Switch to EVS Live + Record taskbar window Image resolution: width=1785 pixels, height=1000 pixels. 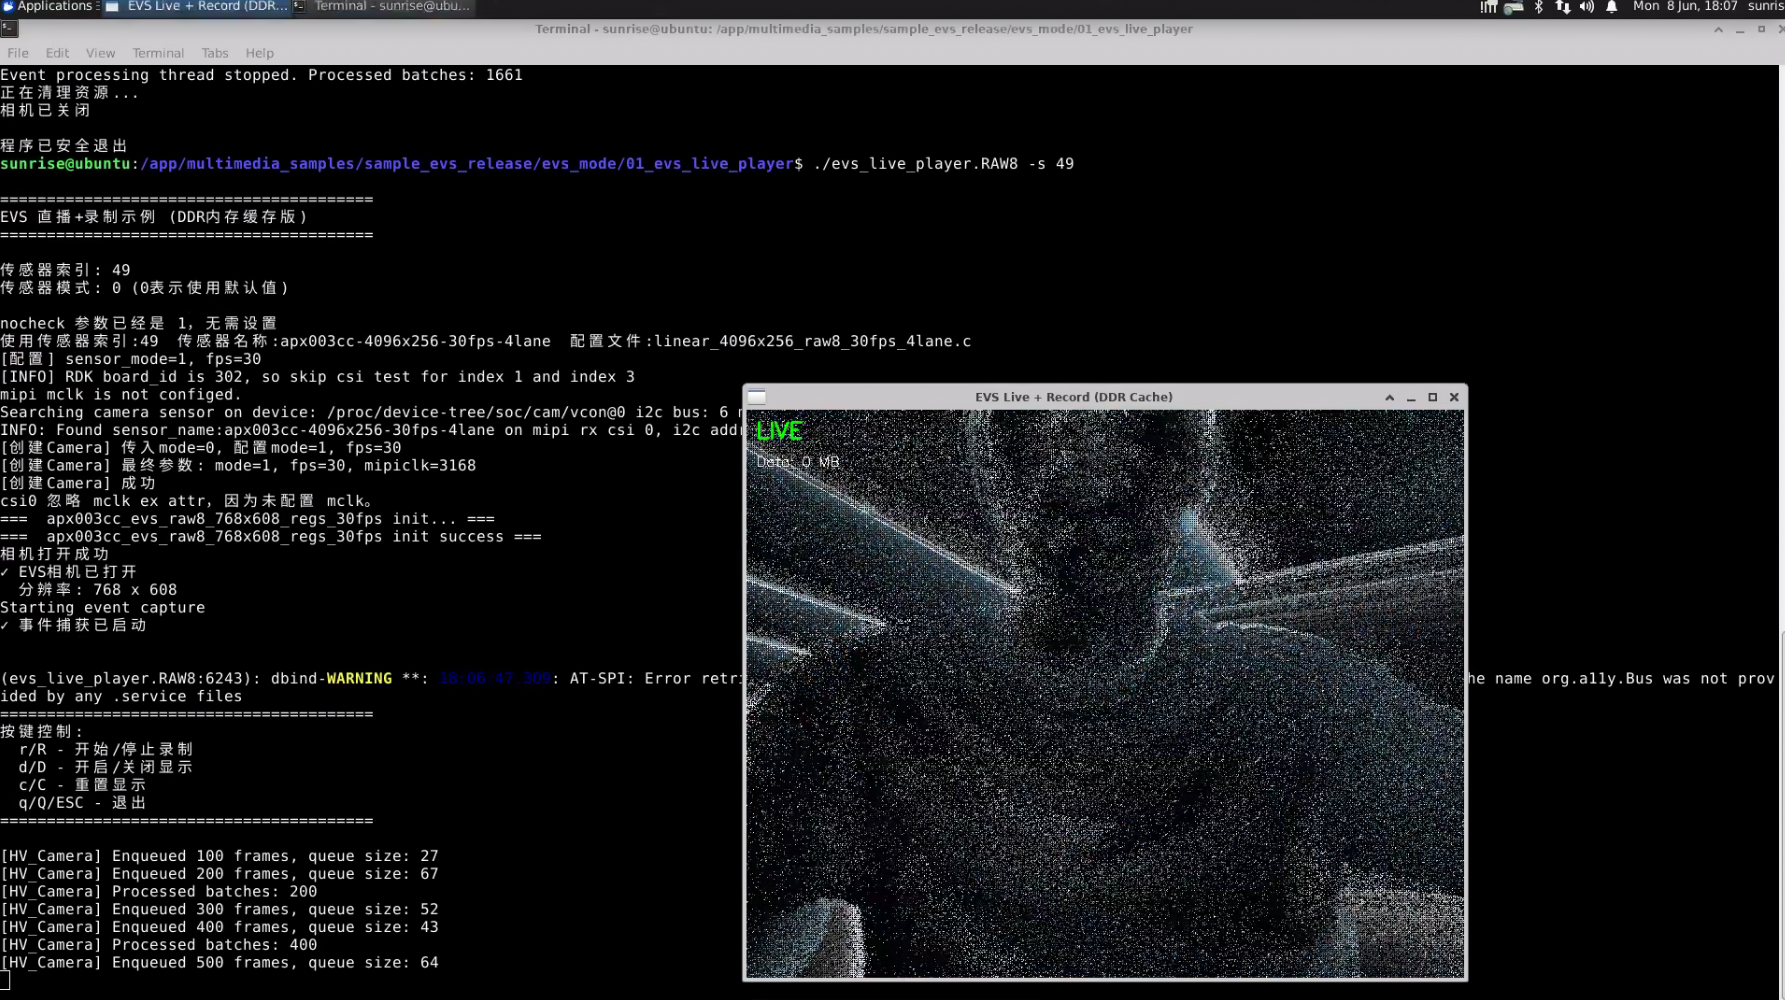(x=197, y=6)
